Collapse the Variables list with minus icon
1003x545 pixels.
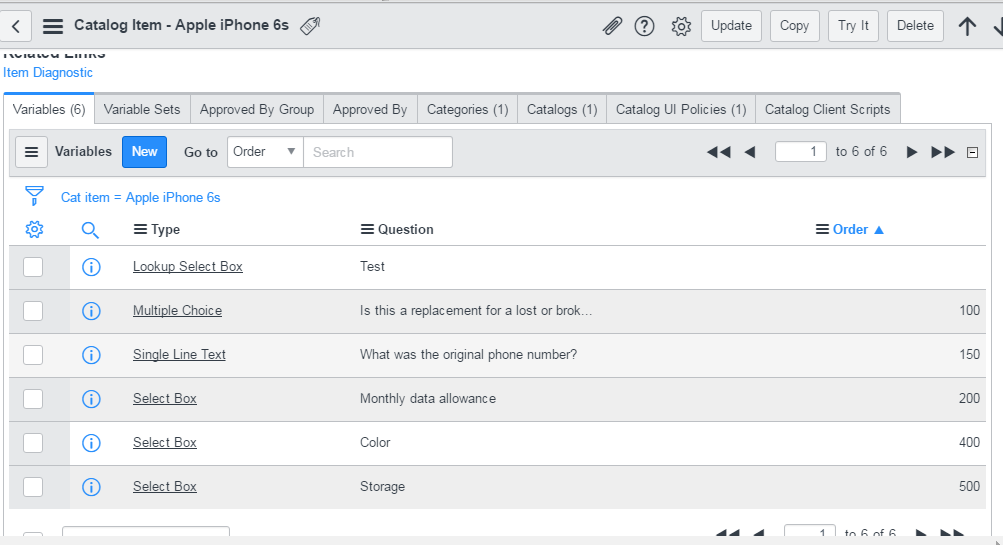coord(972,153)
